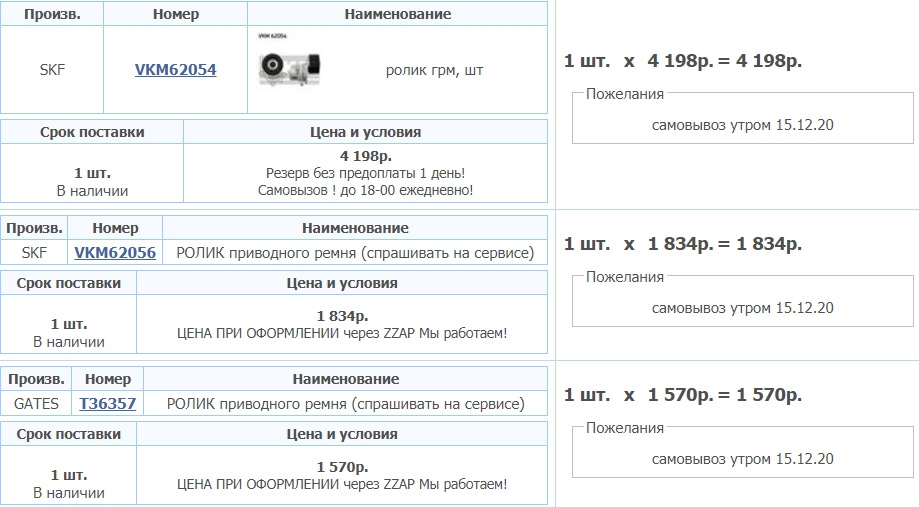The height and width of the screenshot is (507, 919).
Task: Open the VKM62054 part number link
Action: click(x=175, y=70)
